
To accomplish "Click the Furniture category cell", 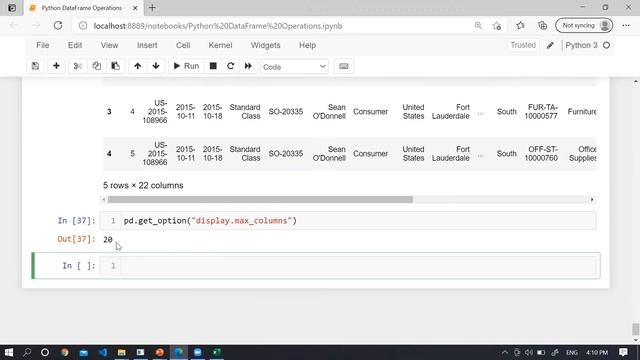I will (582, 111).
